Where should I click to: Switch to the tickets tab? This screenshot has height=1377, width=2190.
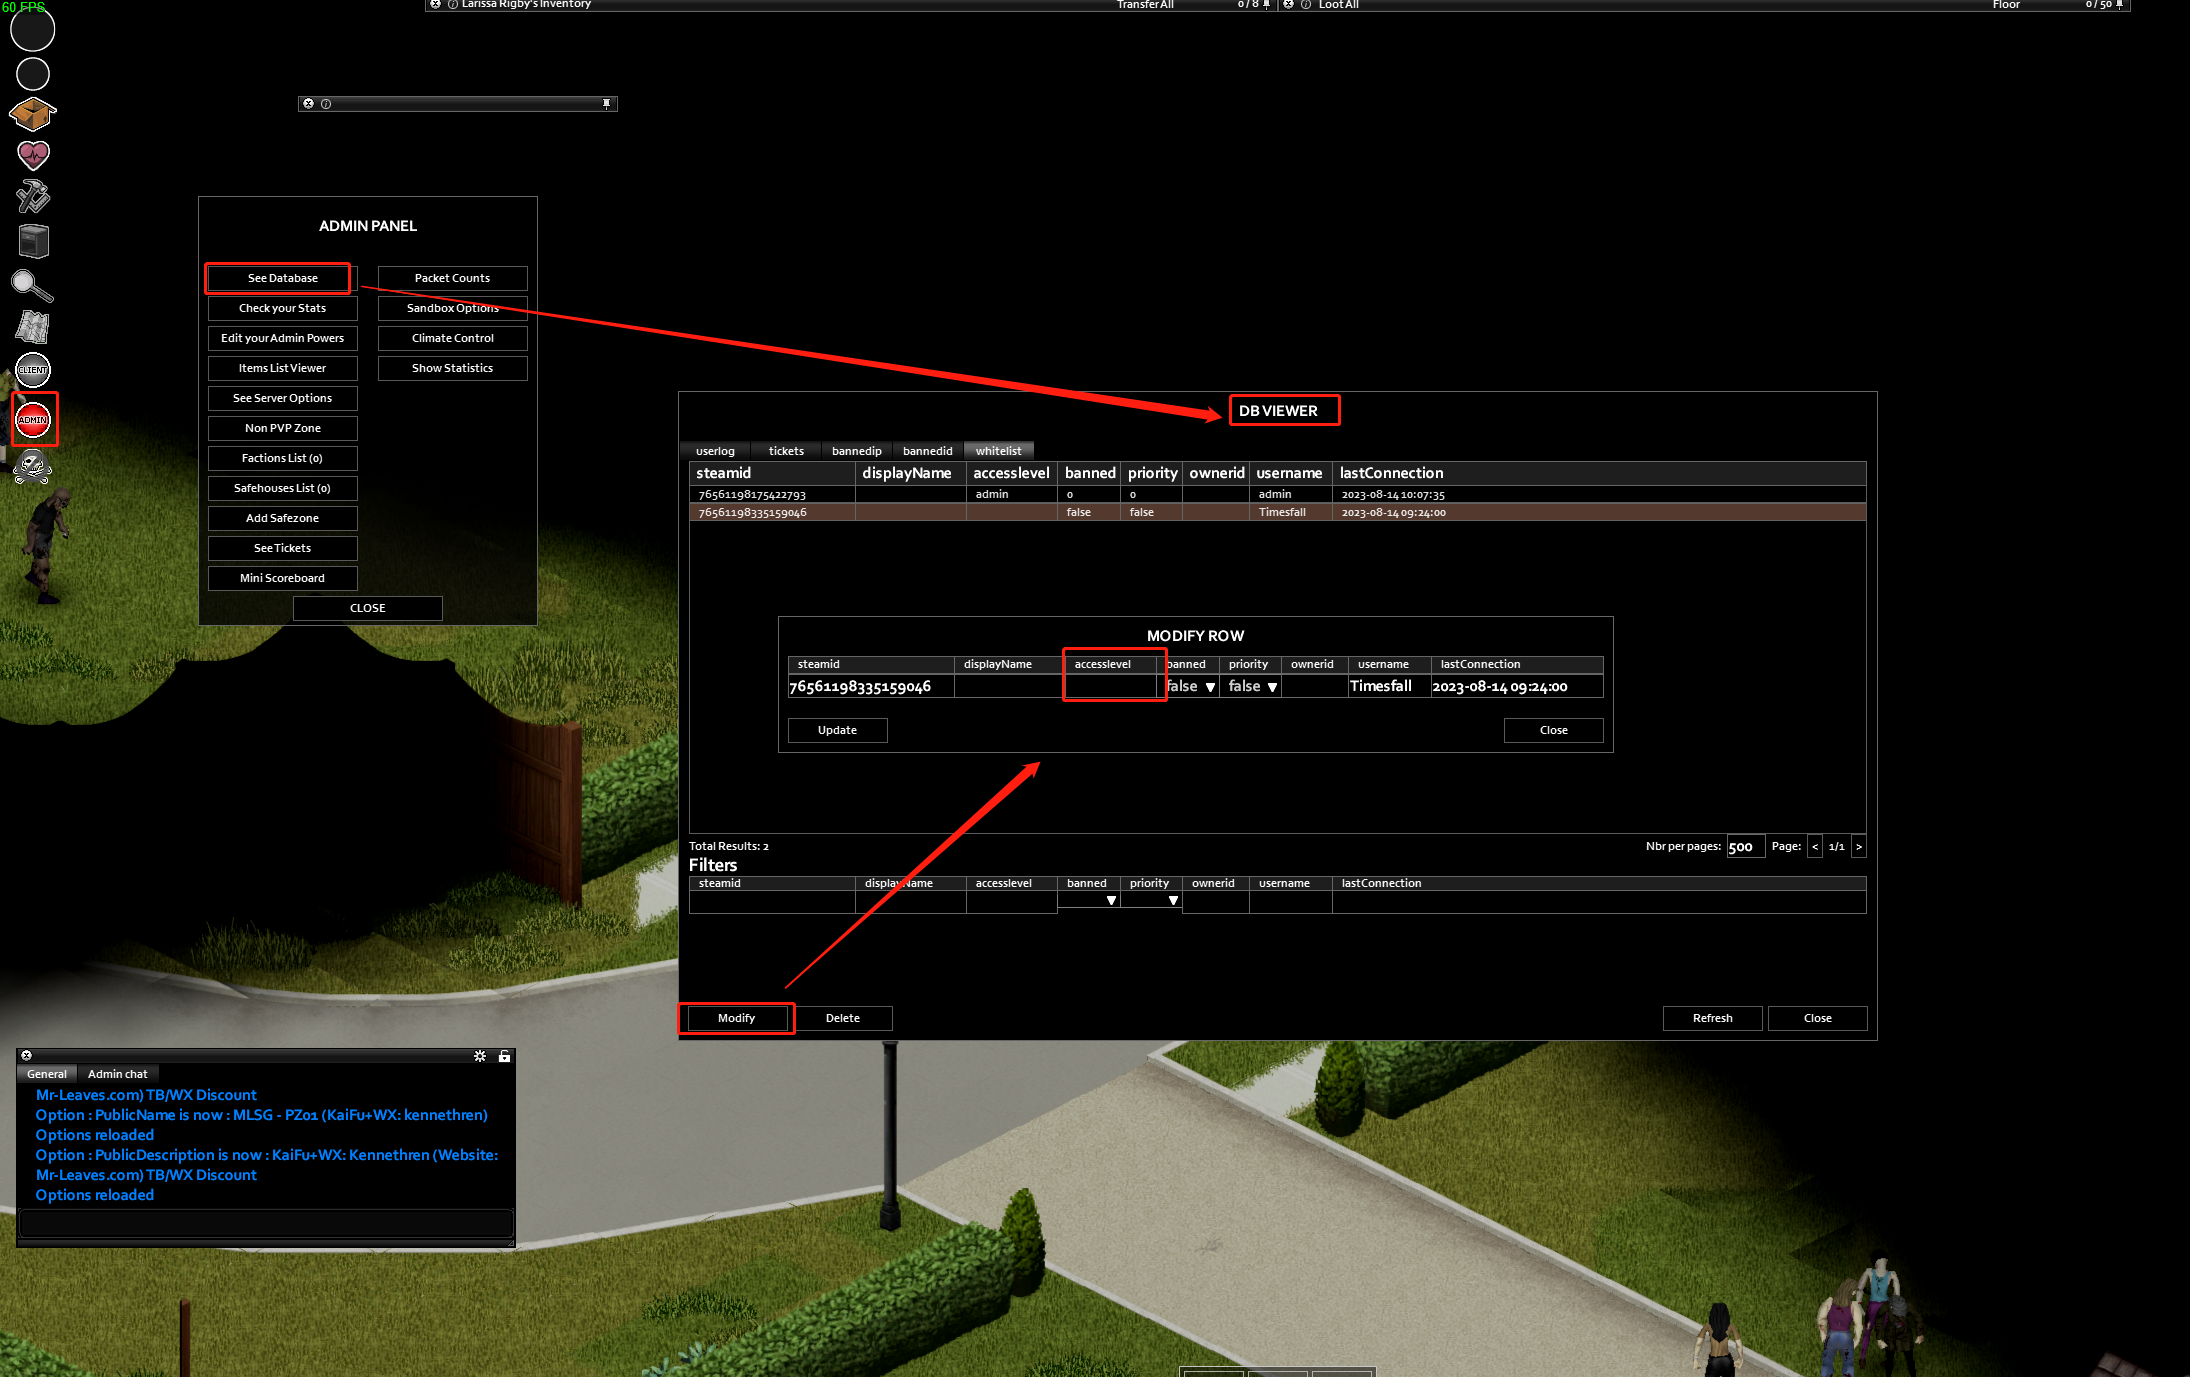coord(786,451)
